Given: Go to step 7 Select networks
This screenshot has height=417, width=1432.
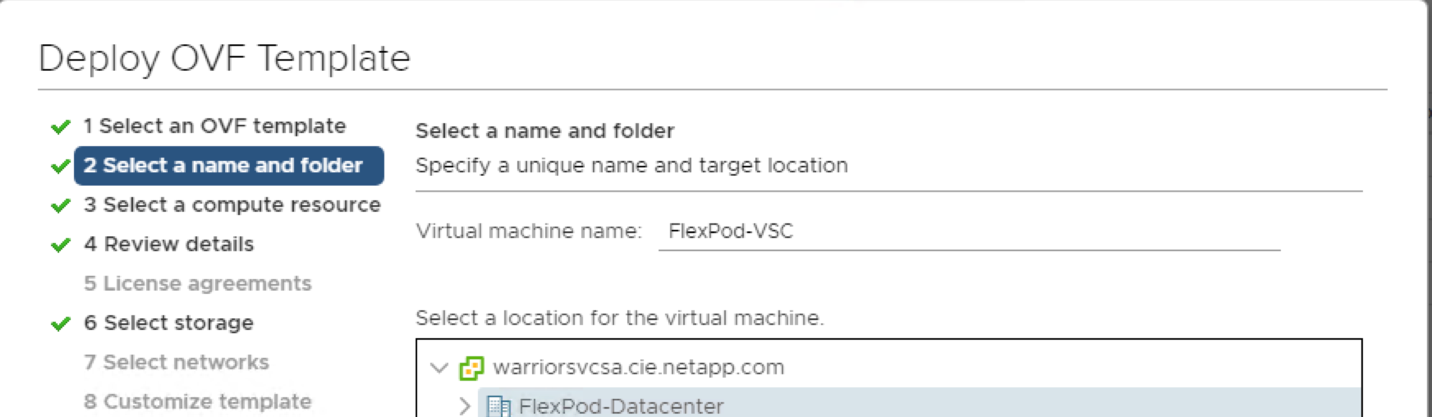Looking at the screenshot, I should point(176,362).
